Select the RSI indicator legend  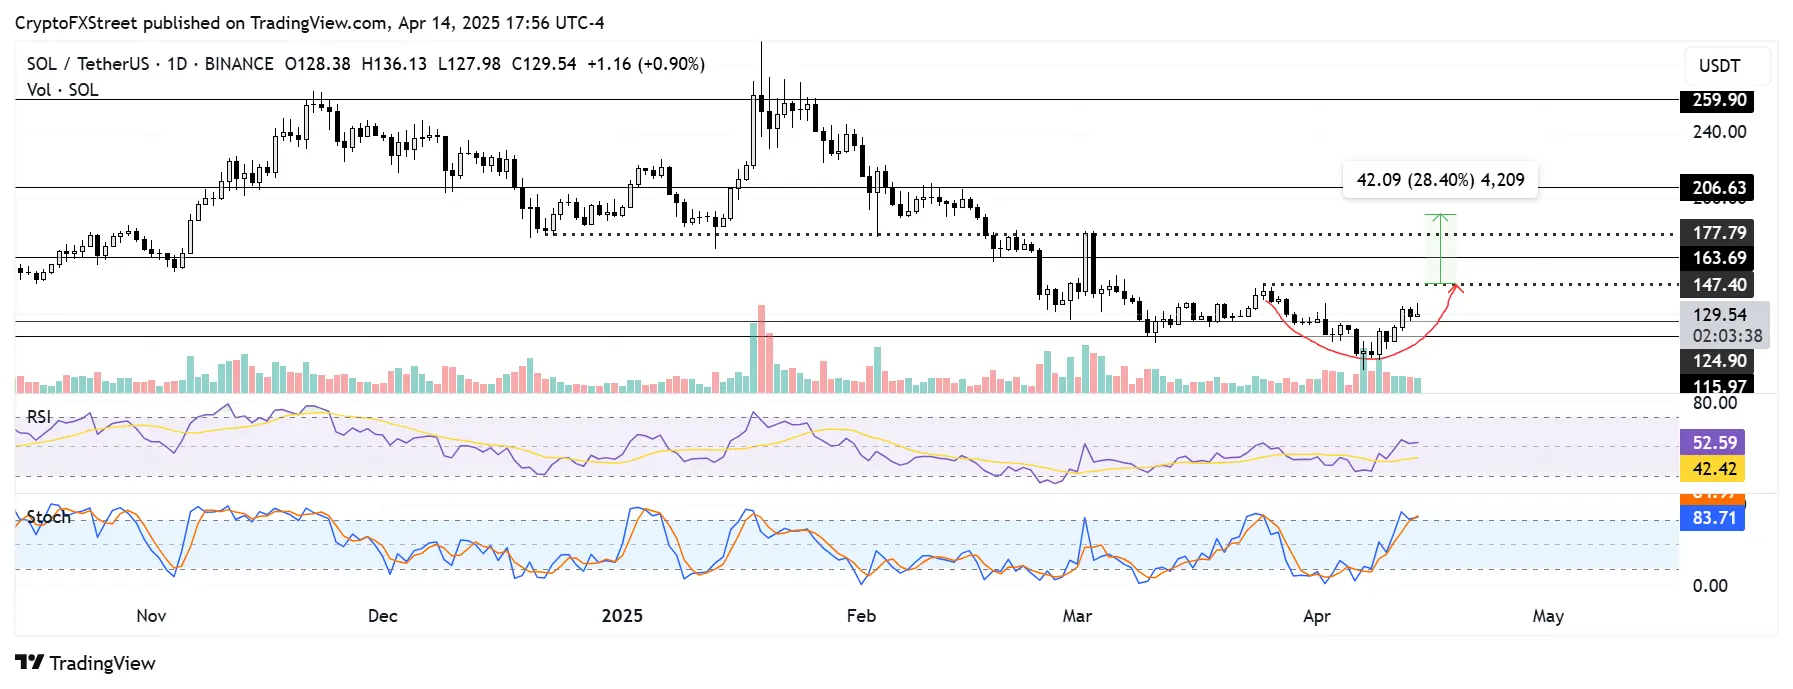click(x=38, y=417)
